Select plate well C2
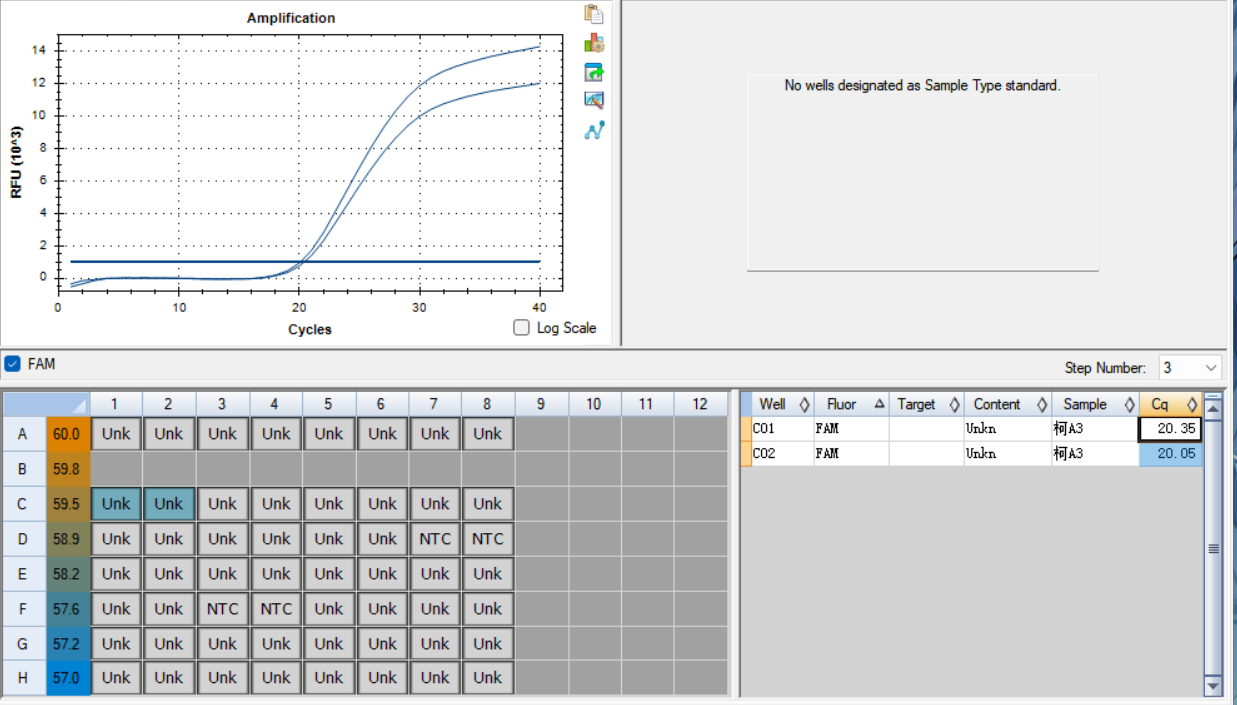The image size is (1237, 705). click(169, 504)
